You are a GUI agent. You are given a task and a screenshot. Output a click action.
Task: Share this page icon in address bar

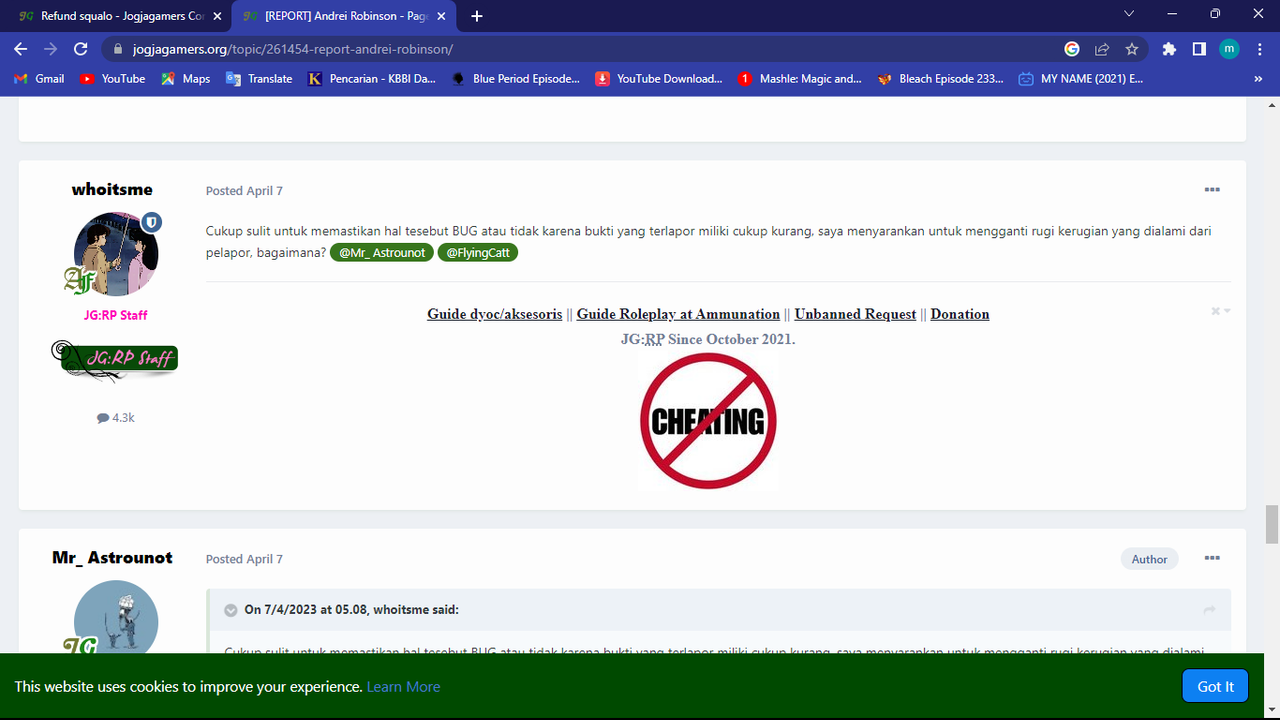click(x=1102, y=49)
